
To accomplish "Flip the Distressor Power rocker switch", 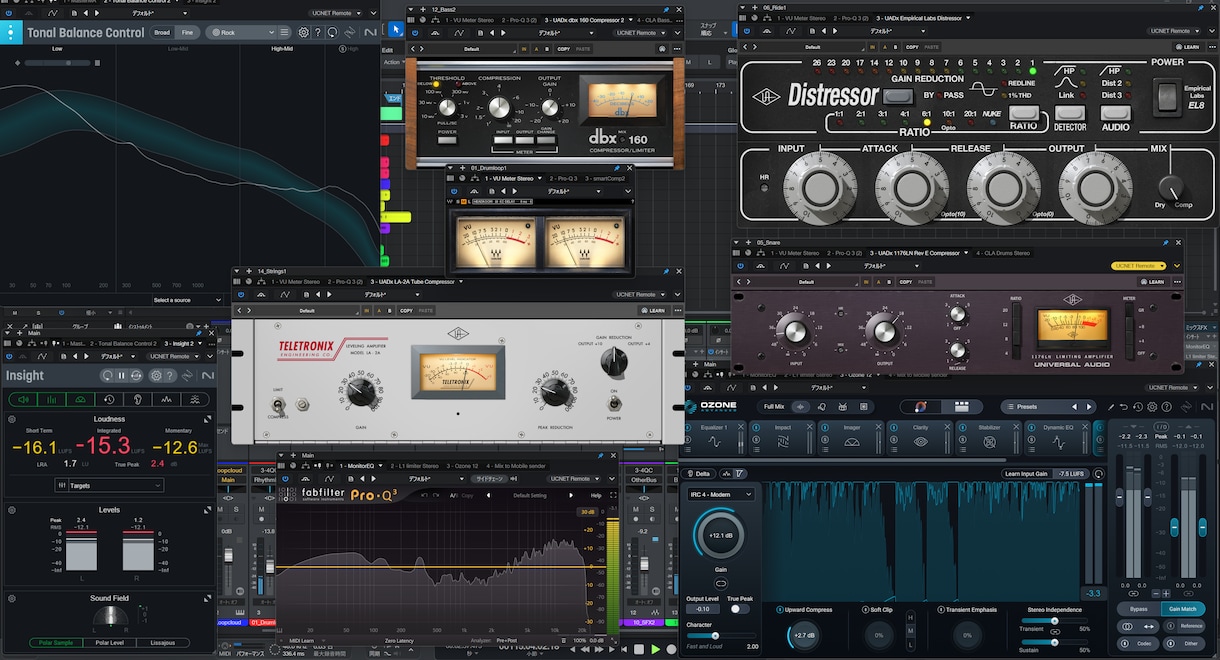I will [x=1167, y=97].
